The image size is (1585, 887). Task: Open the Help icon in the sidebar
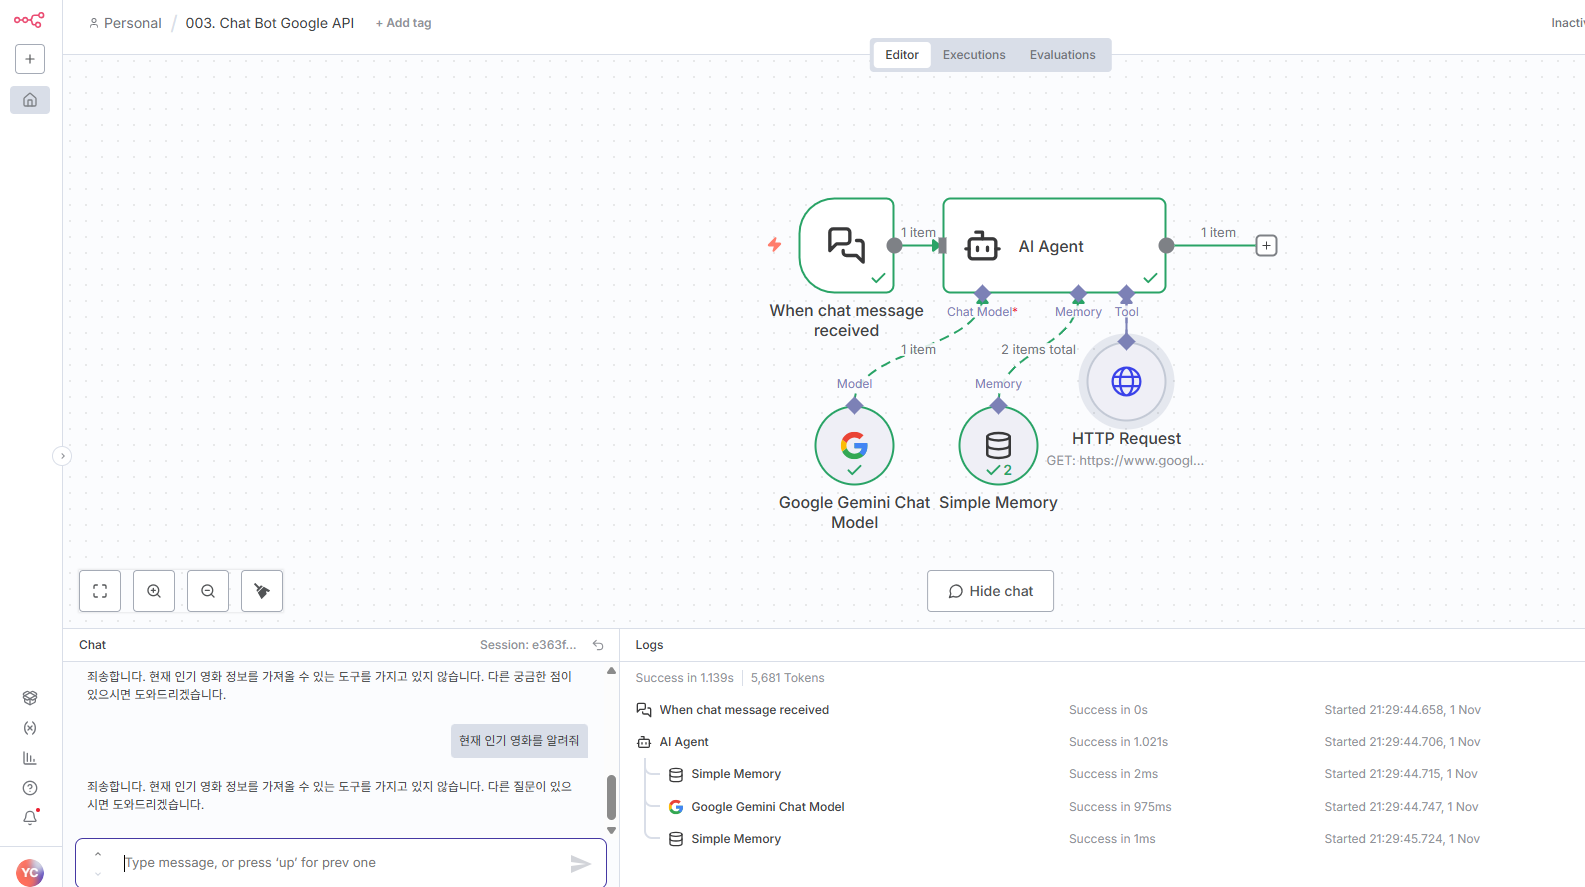point(30,788)
